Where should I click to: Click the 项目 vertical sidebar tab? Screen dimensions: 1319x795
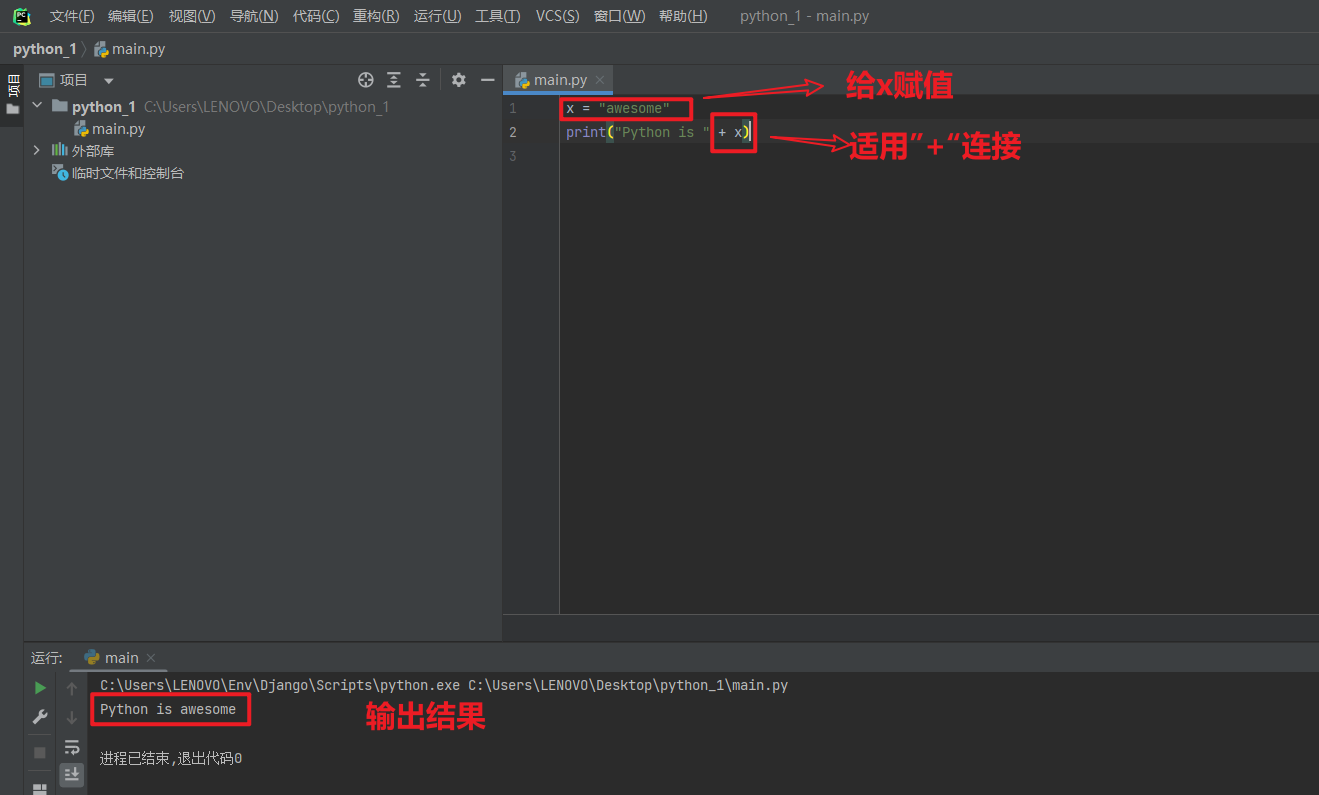[x=13, y=84]
